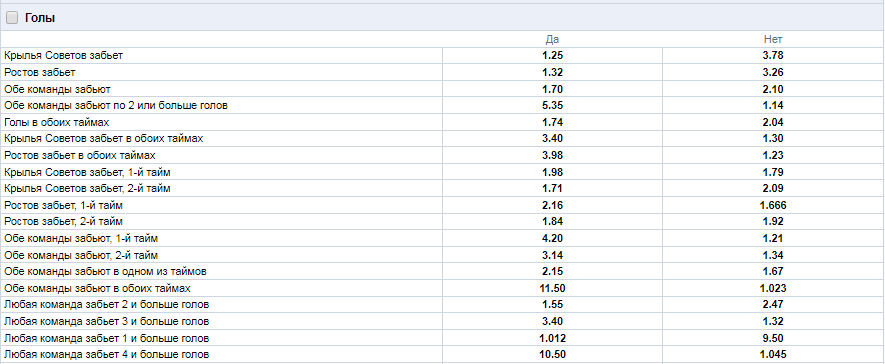Viewport: 885px width, 364px height.
Task: Select 9.50 Любая команда забьет 1 и больше
Action: click(x=773, y=338)
